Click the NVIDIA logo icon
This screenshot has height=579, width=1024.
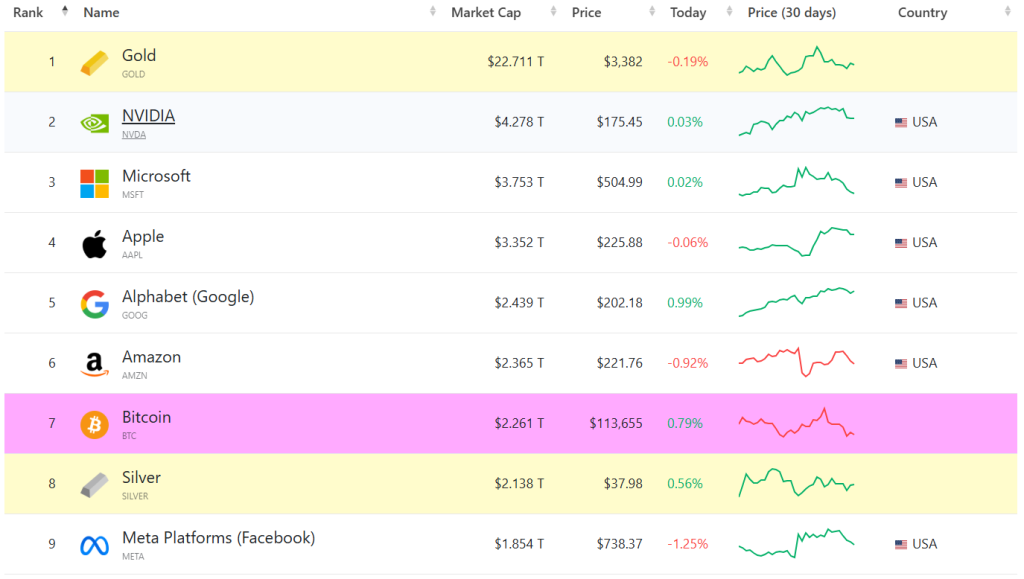click(x=94, y=123)
